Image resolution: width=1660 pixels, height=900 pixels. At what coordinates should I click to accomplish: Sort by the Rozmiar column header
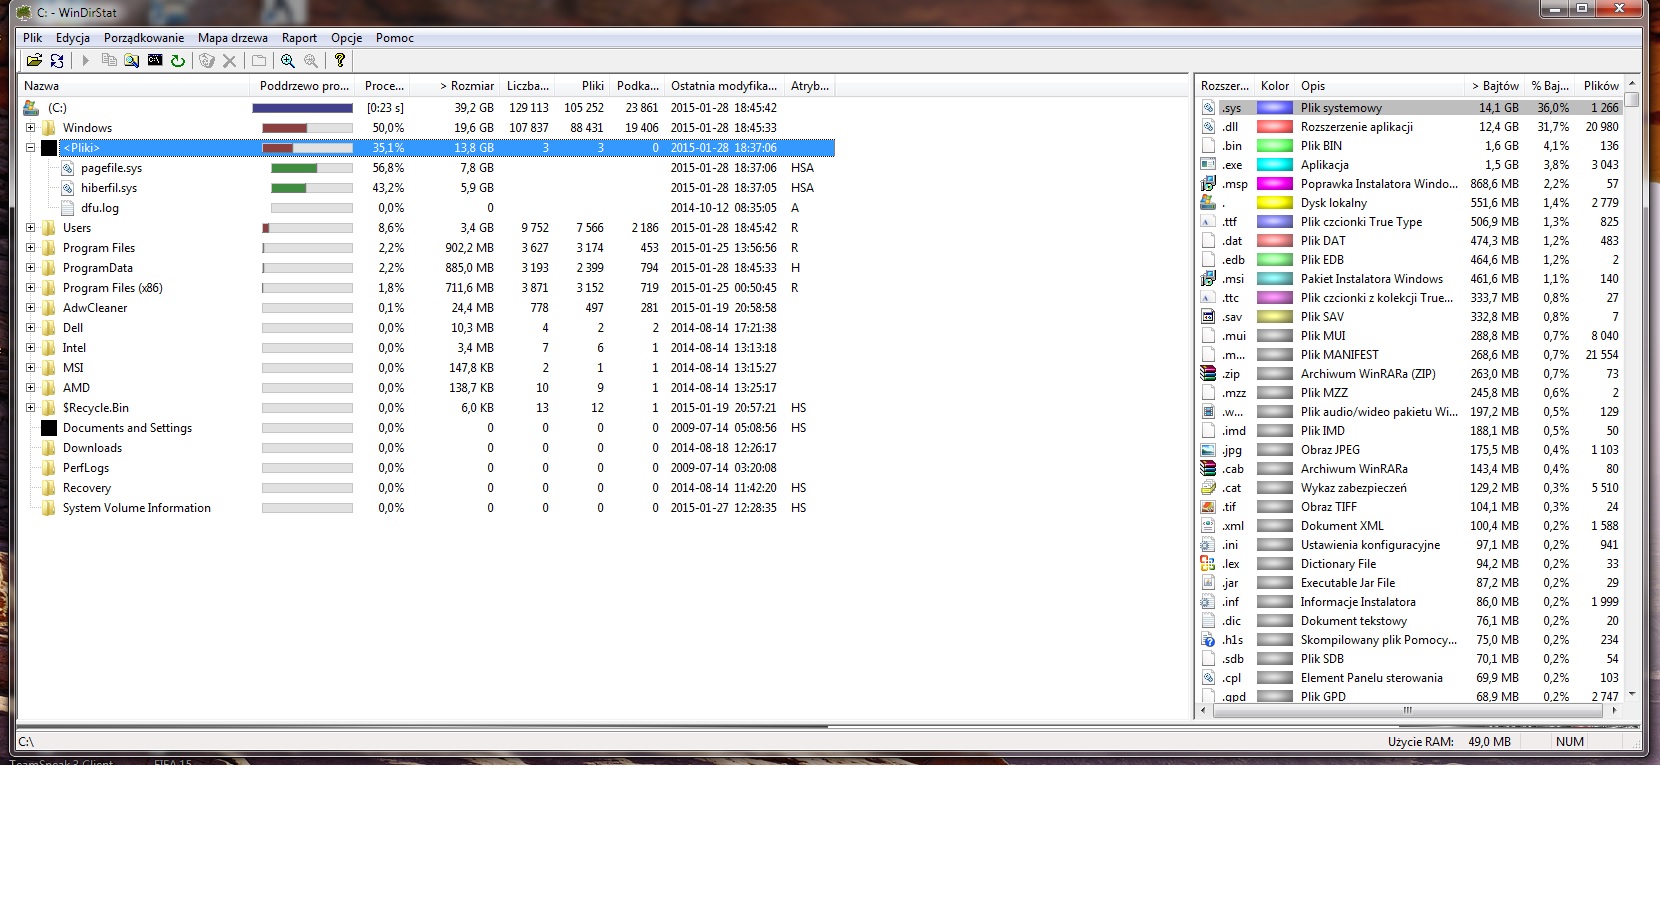tap(455, 86)
